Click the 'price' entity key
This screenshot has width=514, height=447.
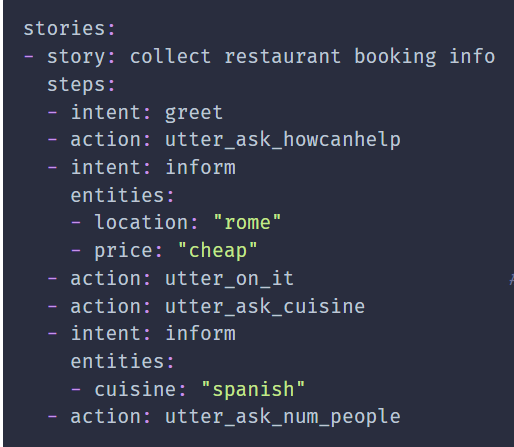point(124,251)
